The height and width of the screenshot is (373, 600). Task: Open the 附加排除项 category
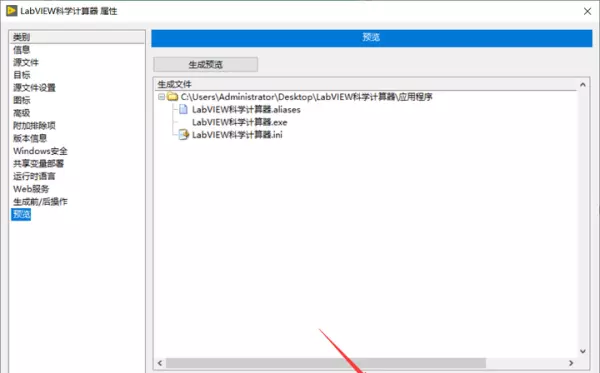pos(34,125)
